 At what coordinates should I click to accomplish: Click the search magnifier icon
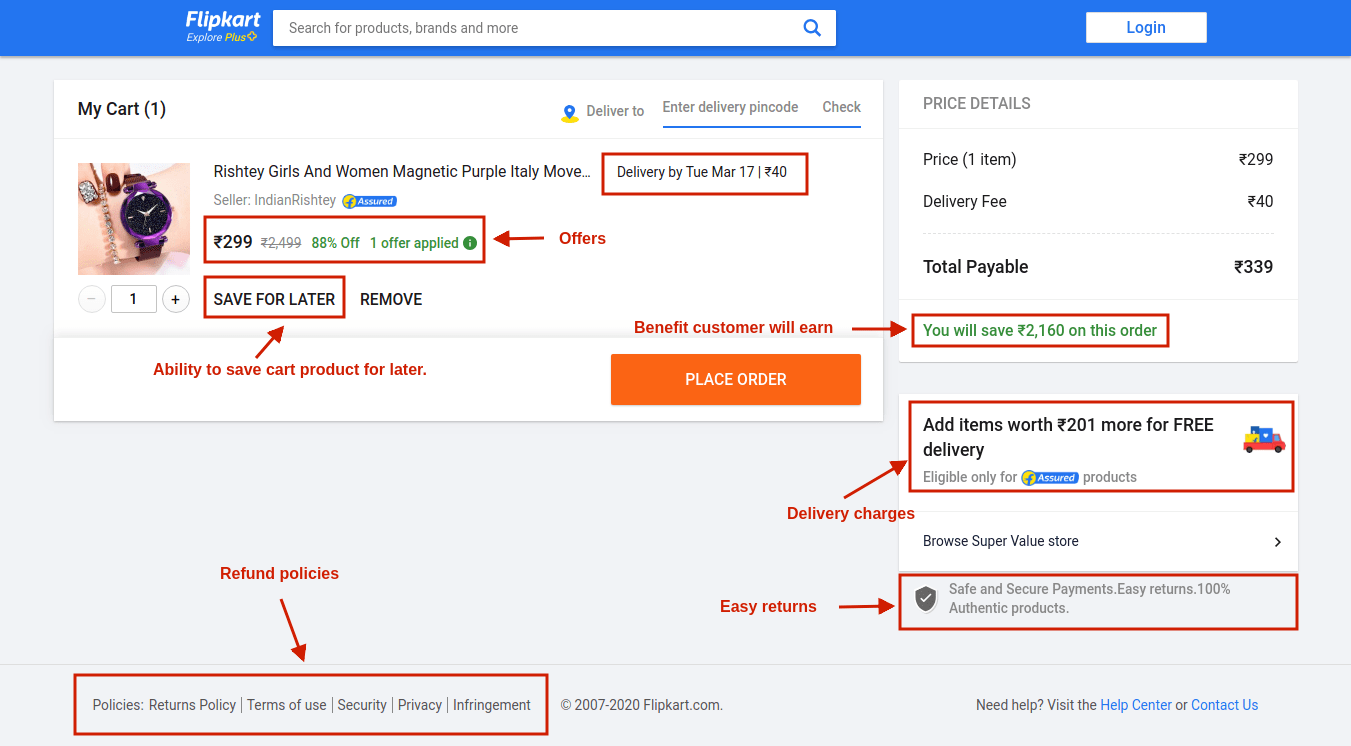point(811,27)
